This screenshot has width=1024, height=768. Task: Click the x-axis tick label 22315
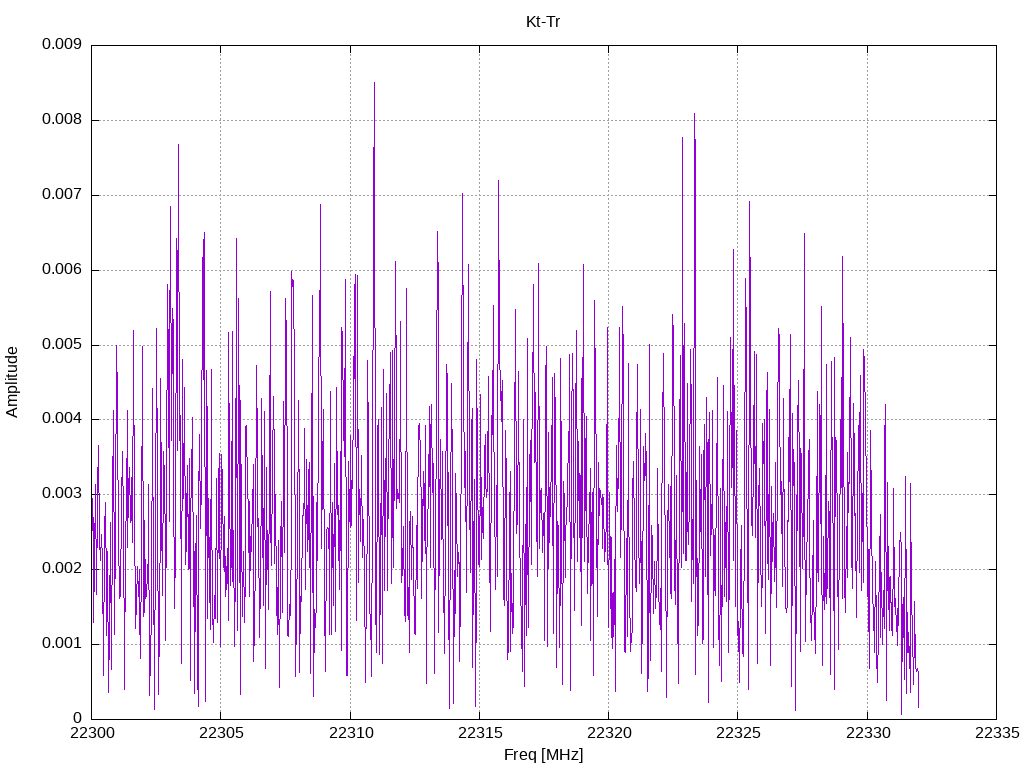480,733
